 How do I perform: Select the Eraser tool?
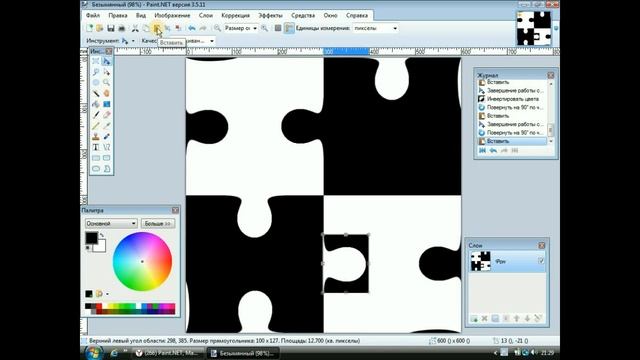tap(107, 115)
